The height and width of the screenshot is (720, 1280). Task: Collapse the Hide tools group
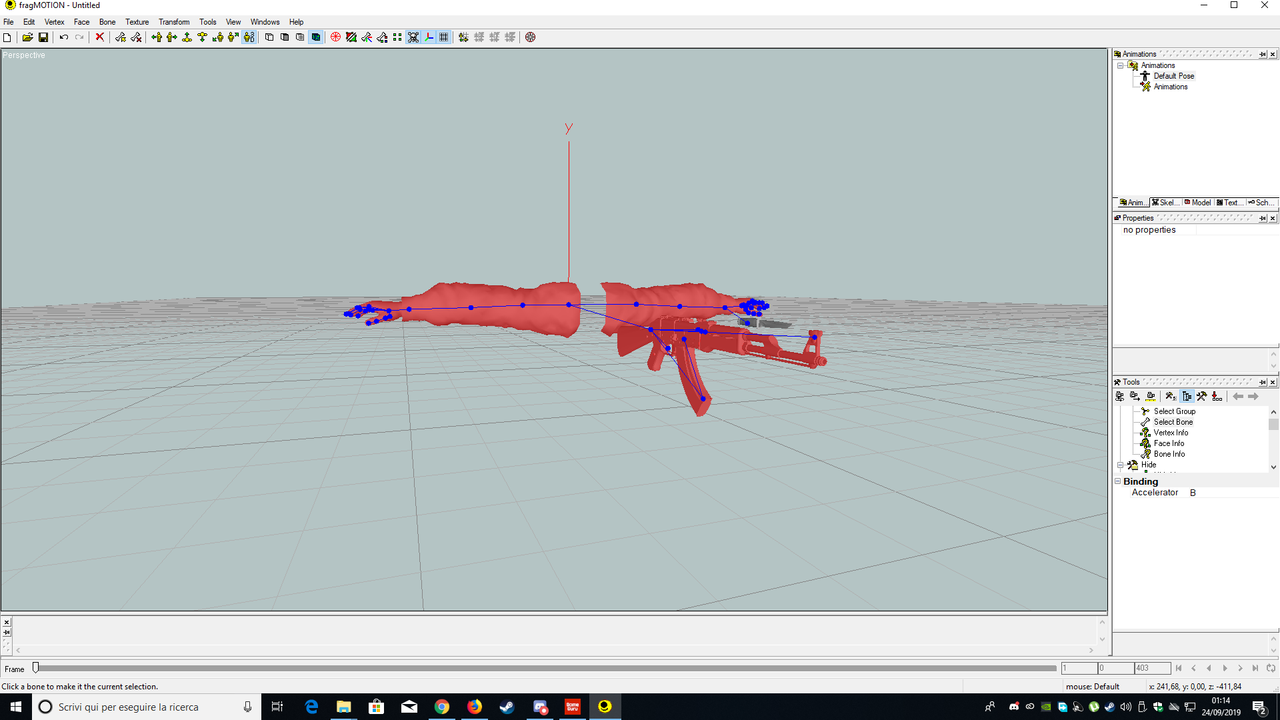(x=1121, y=465)
